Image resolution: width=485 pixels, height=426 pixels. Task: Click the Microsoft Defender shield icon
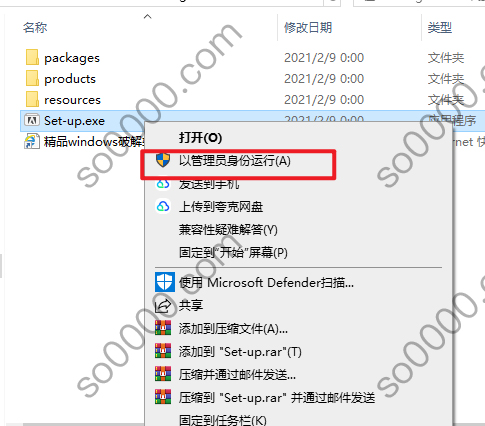click(165, 282)
